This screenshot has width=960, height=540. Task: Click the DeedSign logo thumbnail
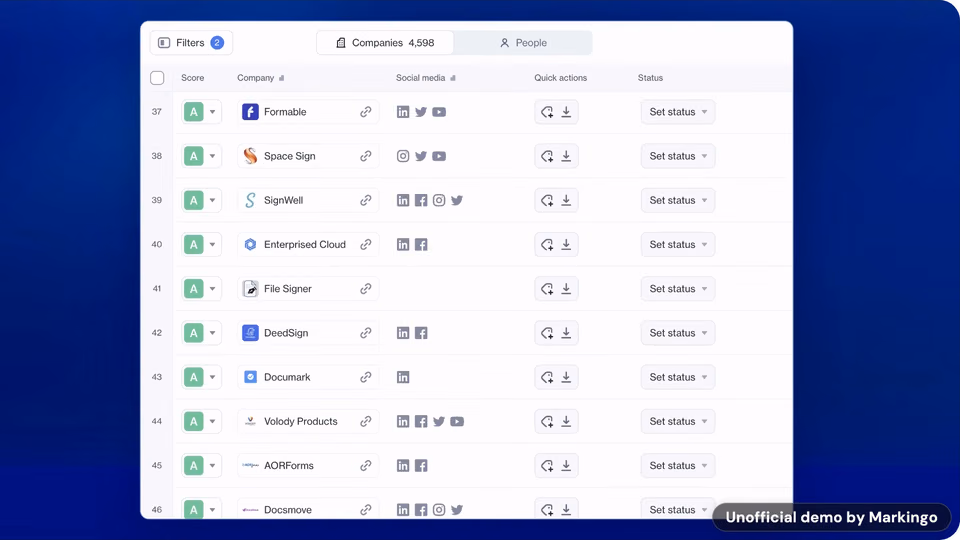coord(250,333)
